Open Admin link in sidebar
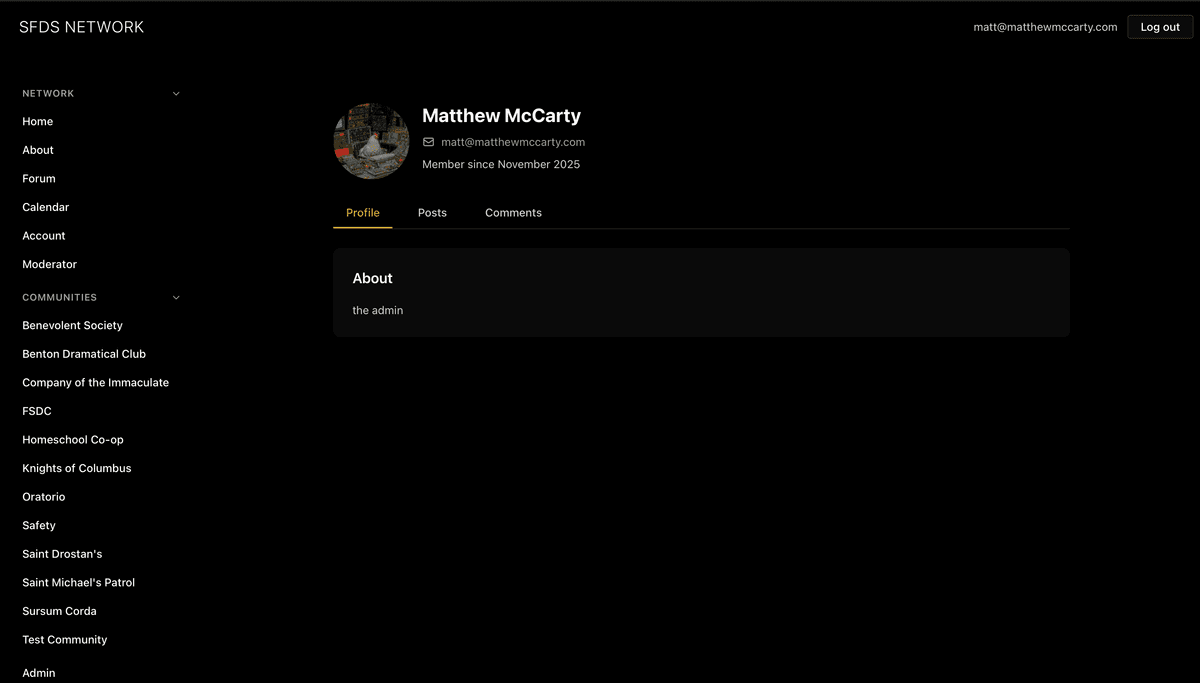 point(39,673)
